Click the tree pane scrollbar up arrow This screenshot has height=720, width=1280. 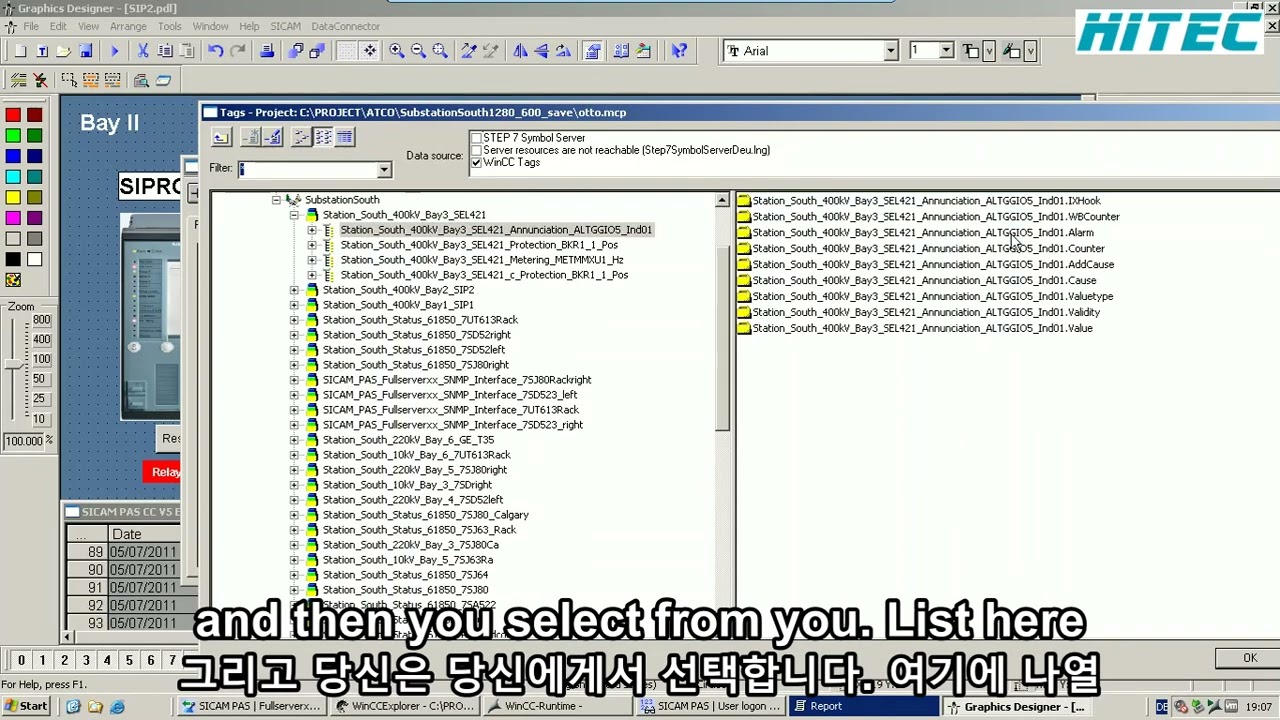(x=722, y=201)
